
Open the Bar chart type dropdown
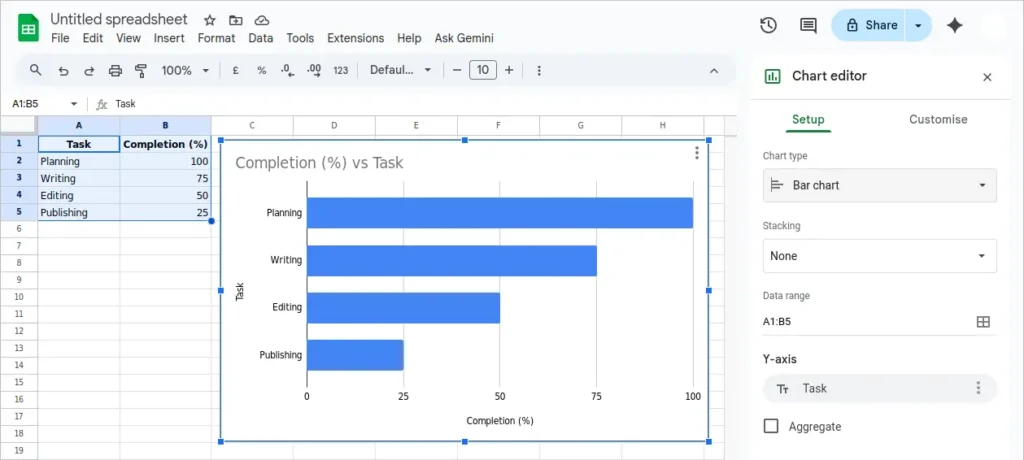coord(880,185)
